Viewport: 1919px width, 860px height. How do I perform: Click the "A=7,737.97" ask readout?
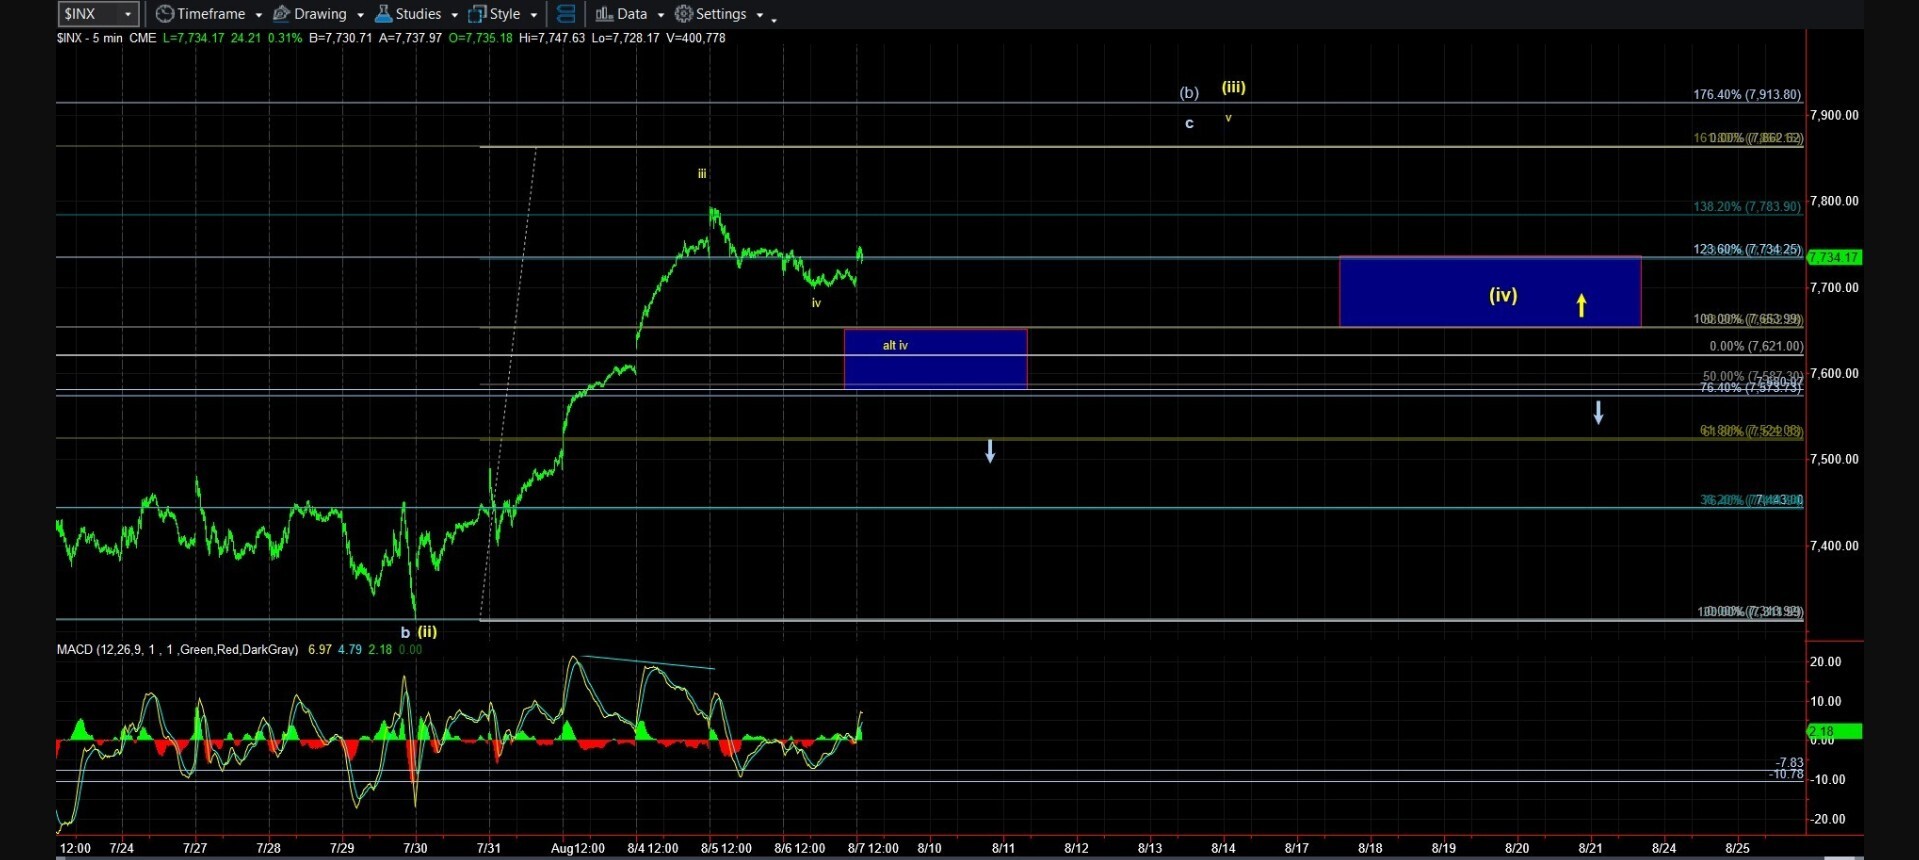[410, 38]
